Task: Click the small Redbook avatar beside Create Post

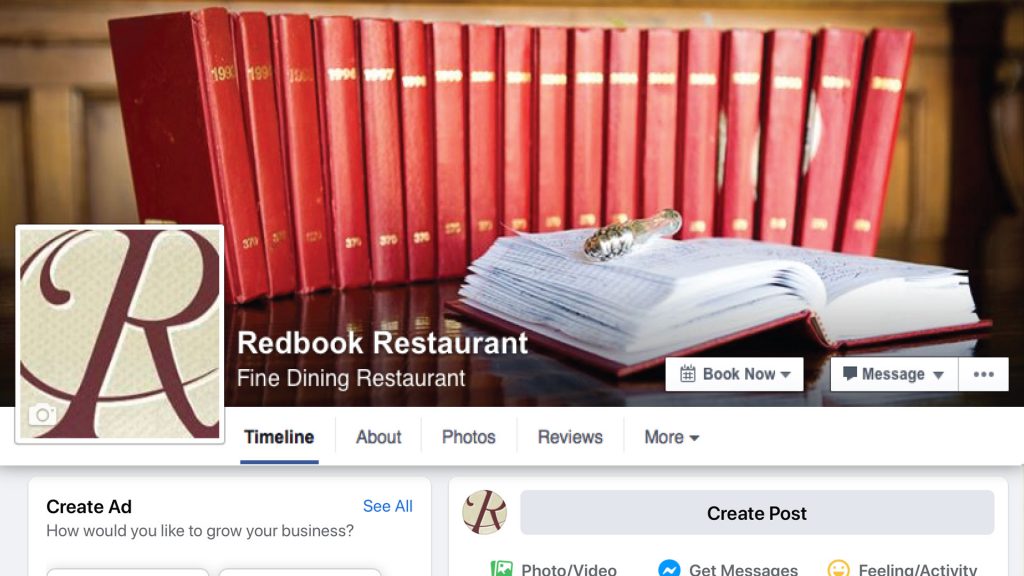Action: tap(485, 513)
